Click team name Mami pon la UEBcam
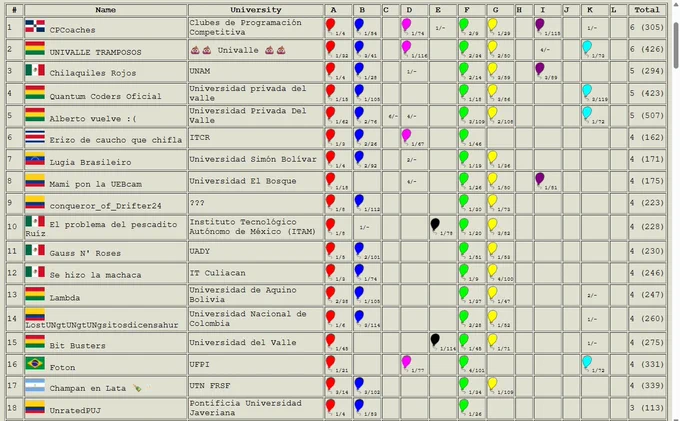The width and height of the screenshot is (680, 421). (x=95, y=184)
